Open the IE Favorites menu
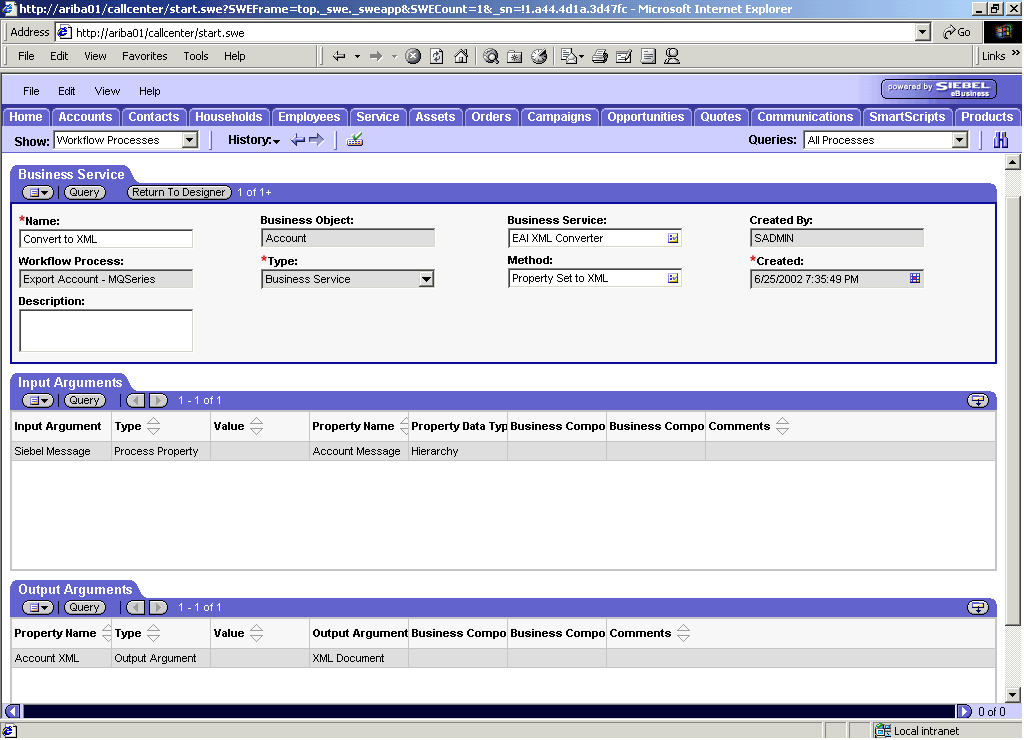This screenshot has height=740, width=1024. point(144,56)
